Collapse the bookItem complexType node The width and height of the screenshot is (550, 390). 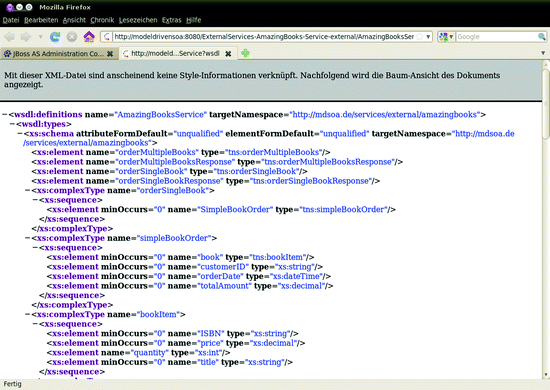point(28,314)
